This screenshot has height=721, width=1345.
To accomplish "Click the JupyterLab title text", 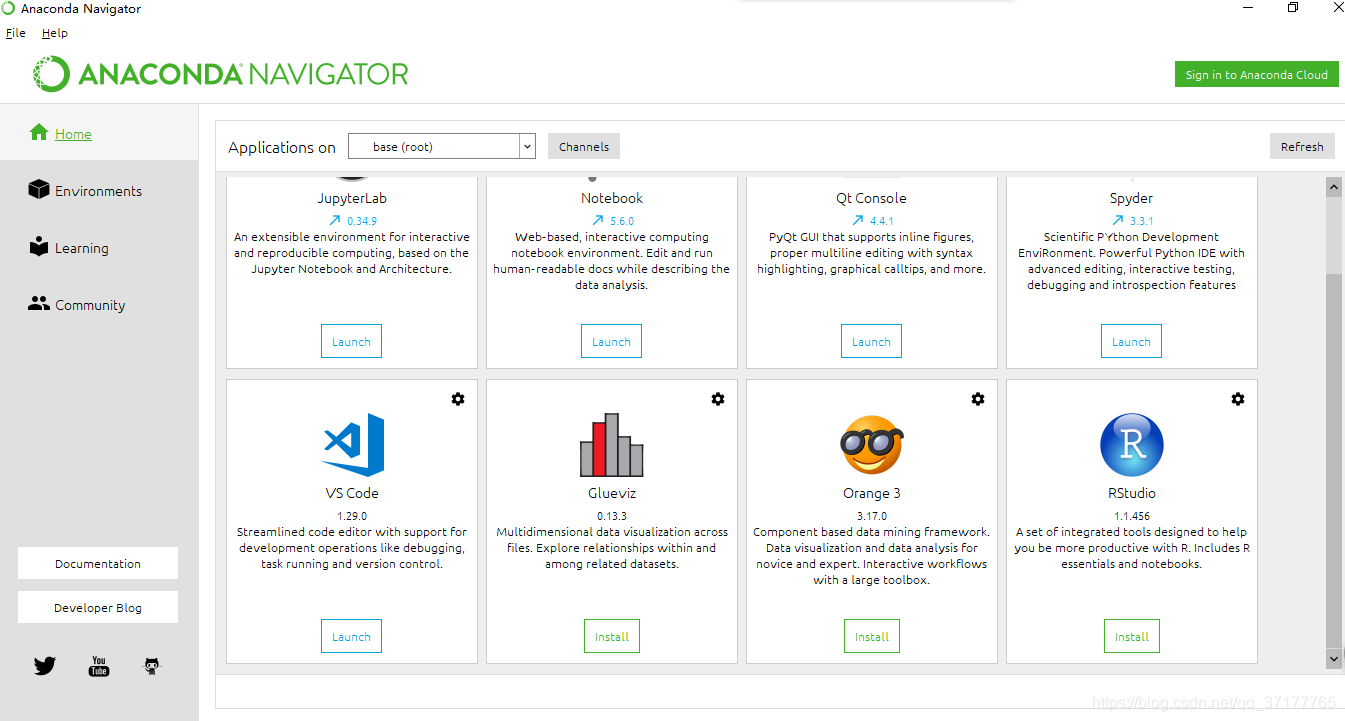I will (352, 198).
